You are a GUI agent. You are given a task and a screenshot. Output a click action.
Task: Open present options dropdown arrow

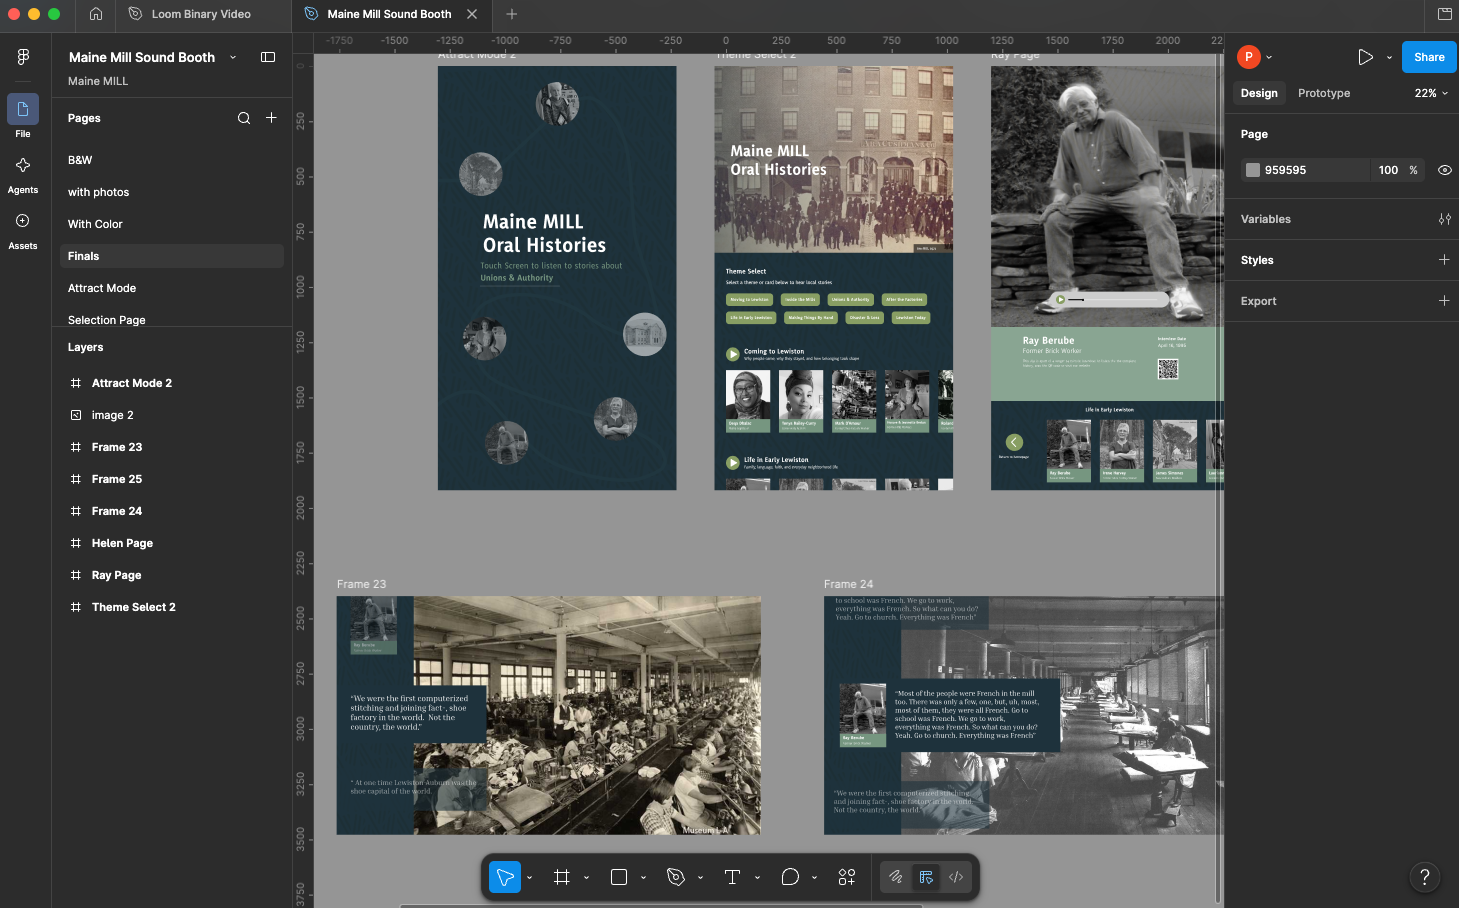(x=1389, y=57)
